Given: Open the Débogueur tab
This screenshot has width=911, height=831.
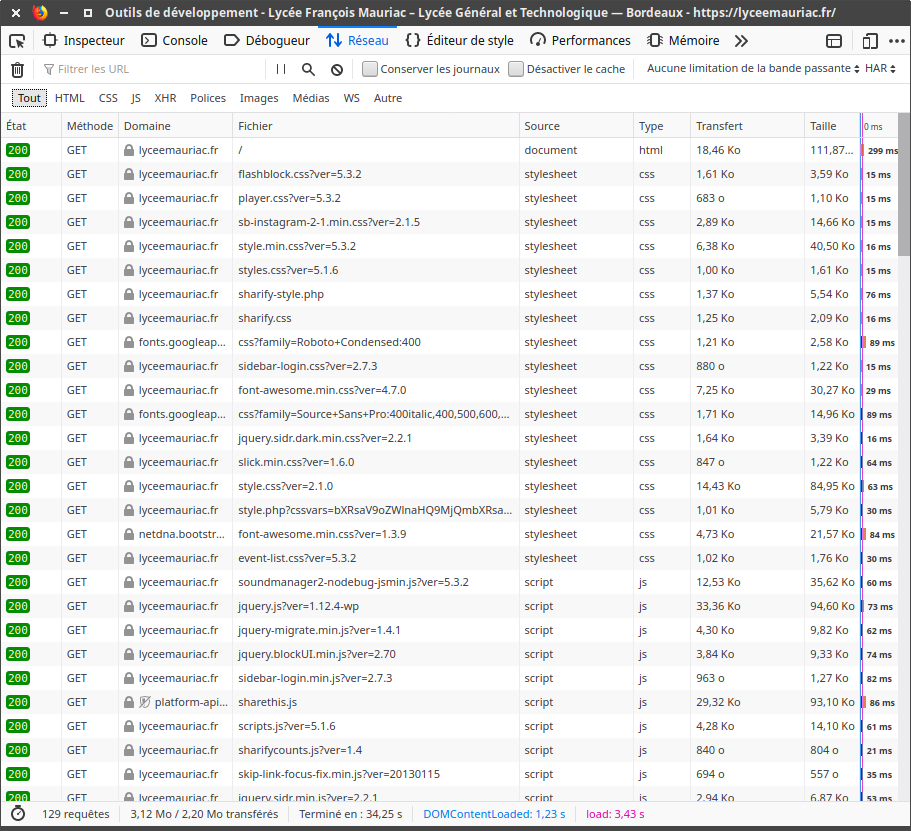Looking at the screenshot, I should (267, 41).
